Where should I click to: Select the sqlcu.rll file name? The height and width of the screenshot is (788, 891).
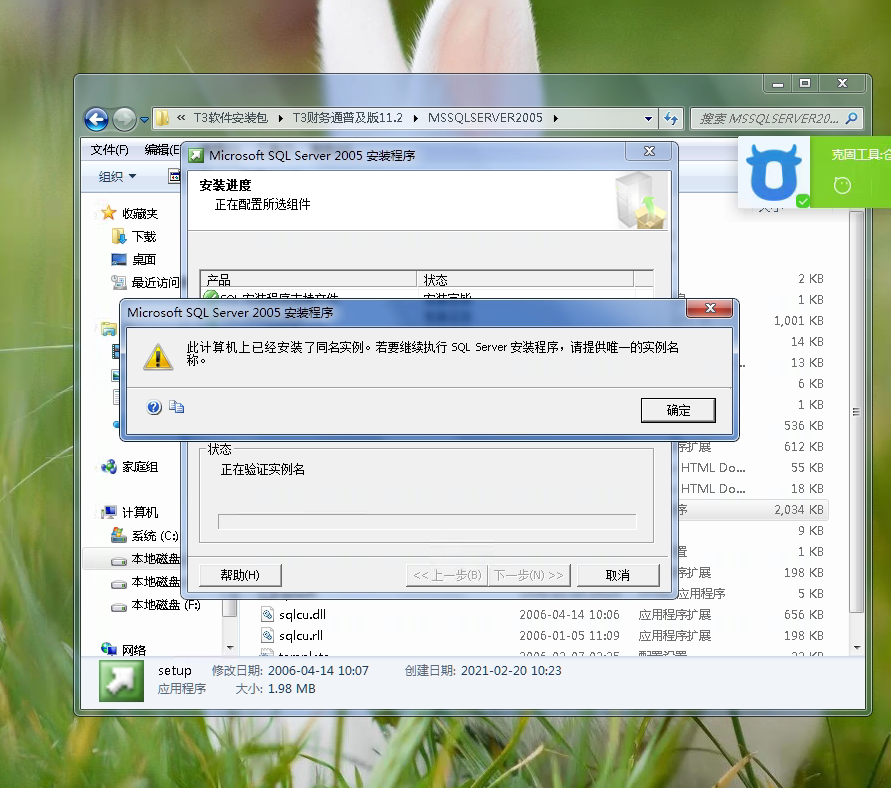click(301, 635)
